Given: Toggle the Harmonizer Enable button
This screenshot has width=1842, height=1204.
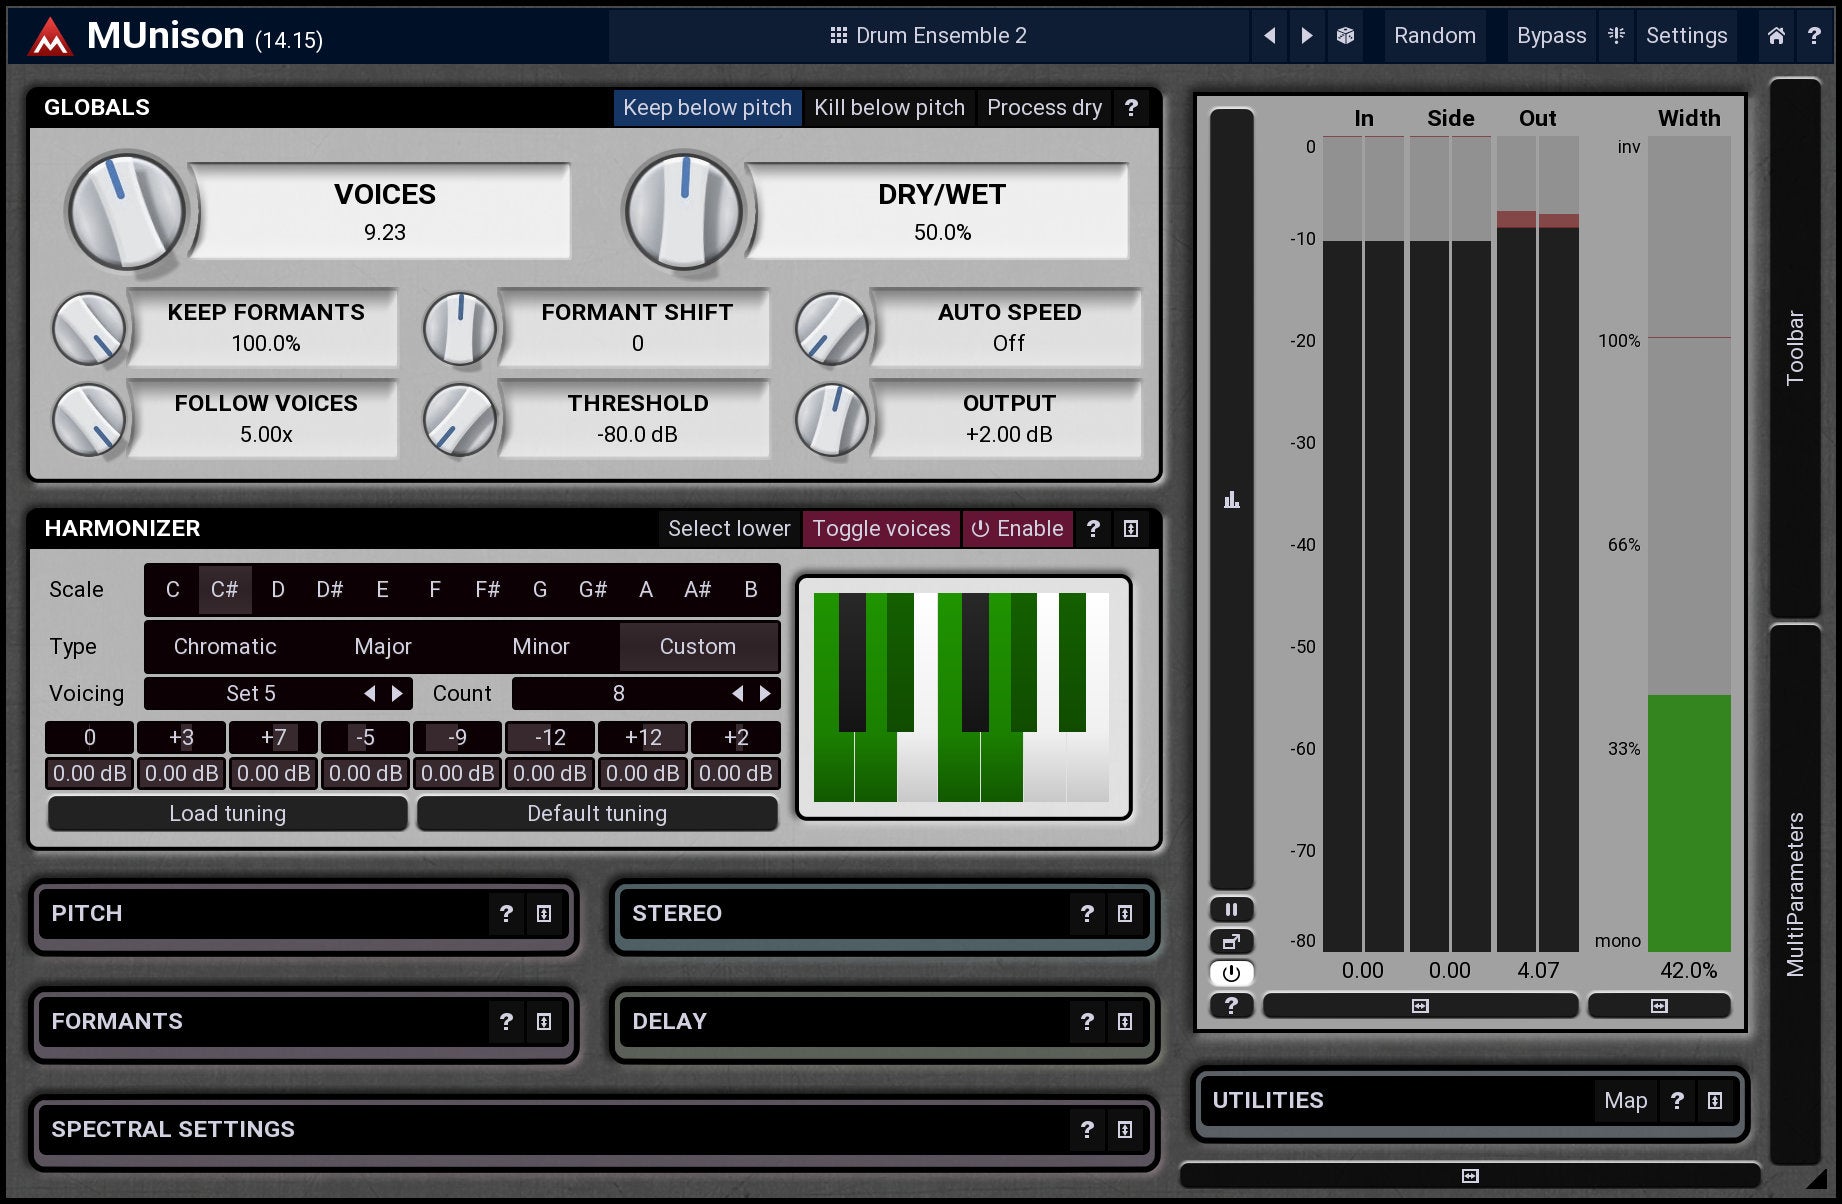Looking at the screenshot, I should (x=1017, y=529).
